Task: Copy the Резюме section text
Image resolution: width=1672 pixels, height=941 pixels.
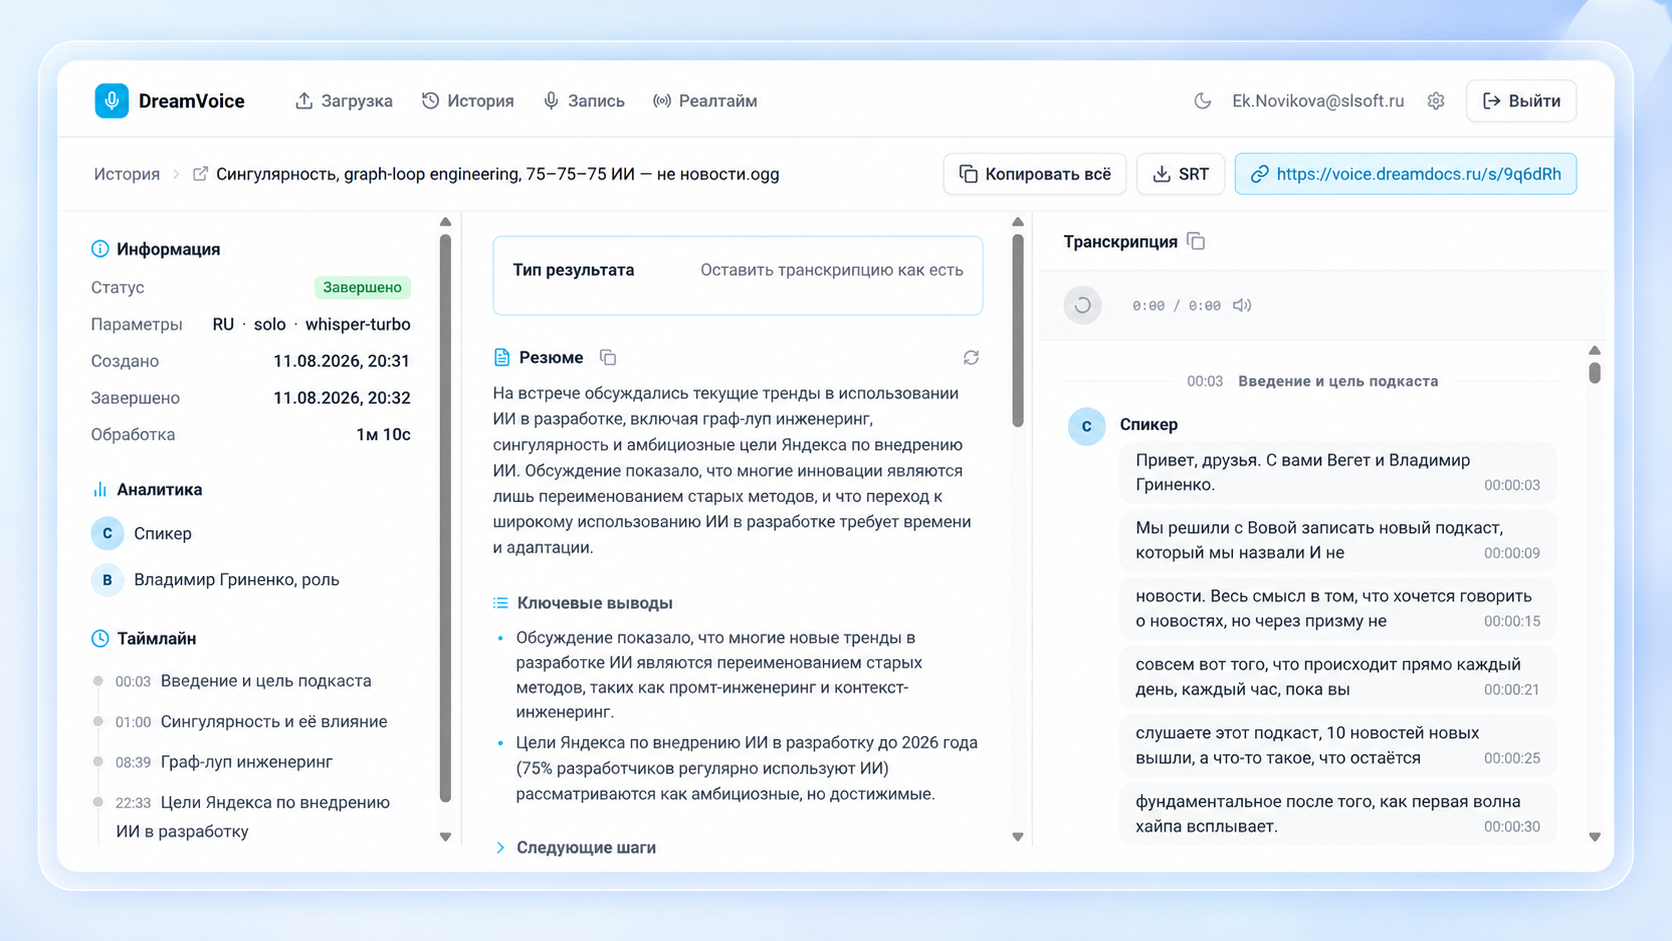Action: point(608,357)
